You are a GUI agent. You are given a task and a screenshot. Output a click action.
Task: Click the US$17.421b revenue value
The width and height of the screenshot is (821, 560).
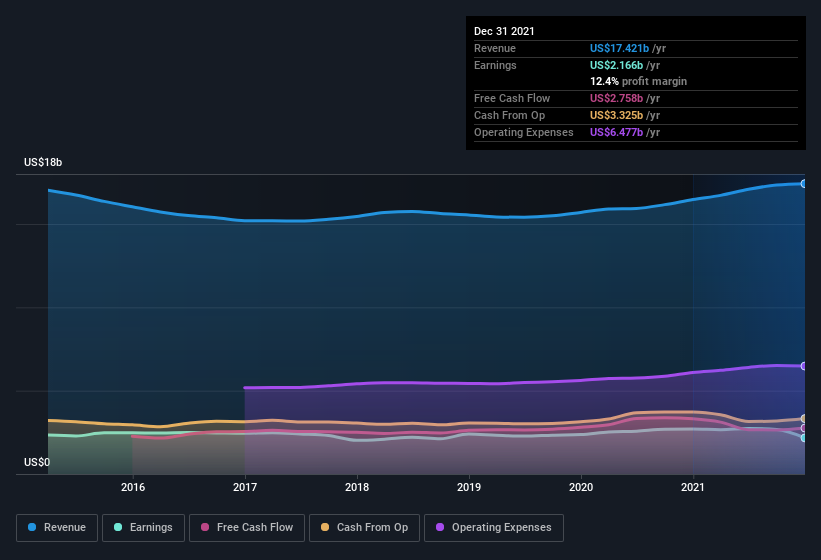point(619,48)
